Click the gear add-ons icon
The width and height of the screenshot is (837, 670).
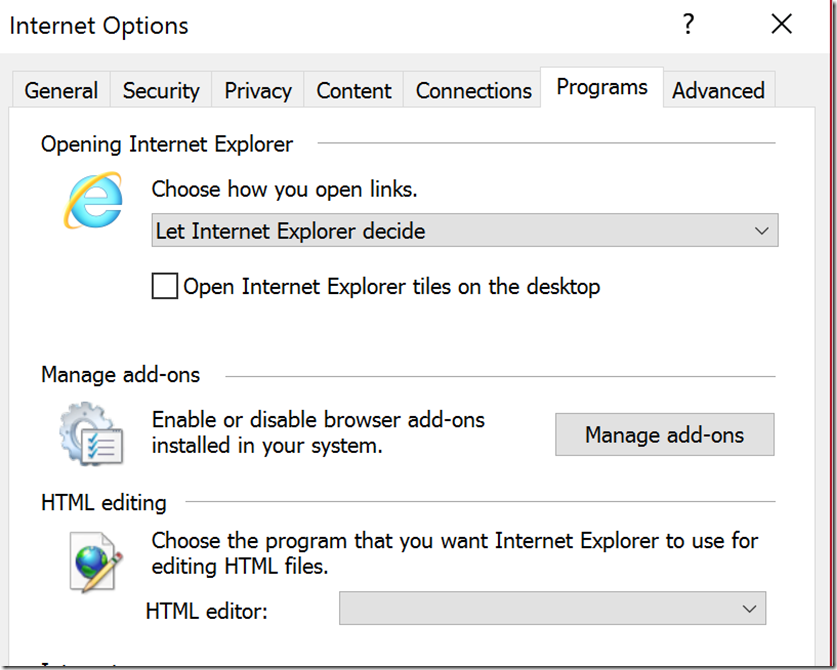point(91,433)
